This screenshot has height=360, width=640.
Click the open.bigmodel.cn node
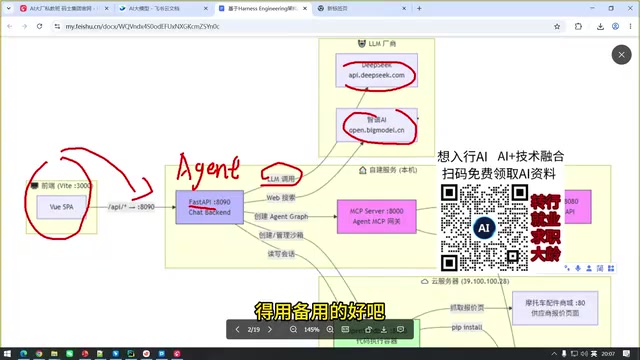[377, 125]
